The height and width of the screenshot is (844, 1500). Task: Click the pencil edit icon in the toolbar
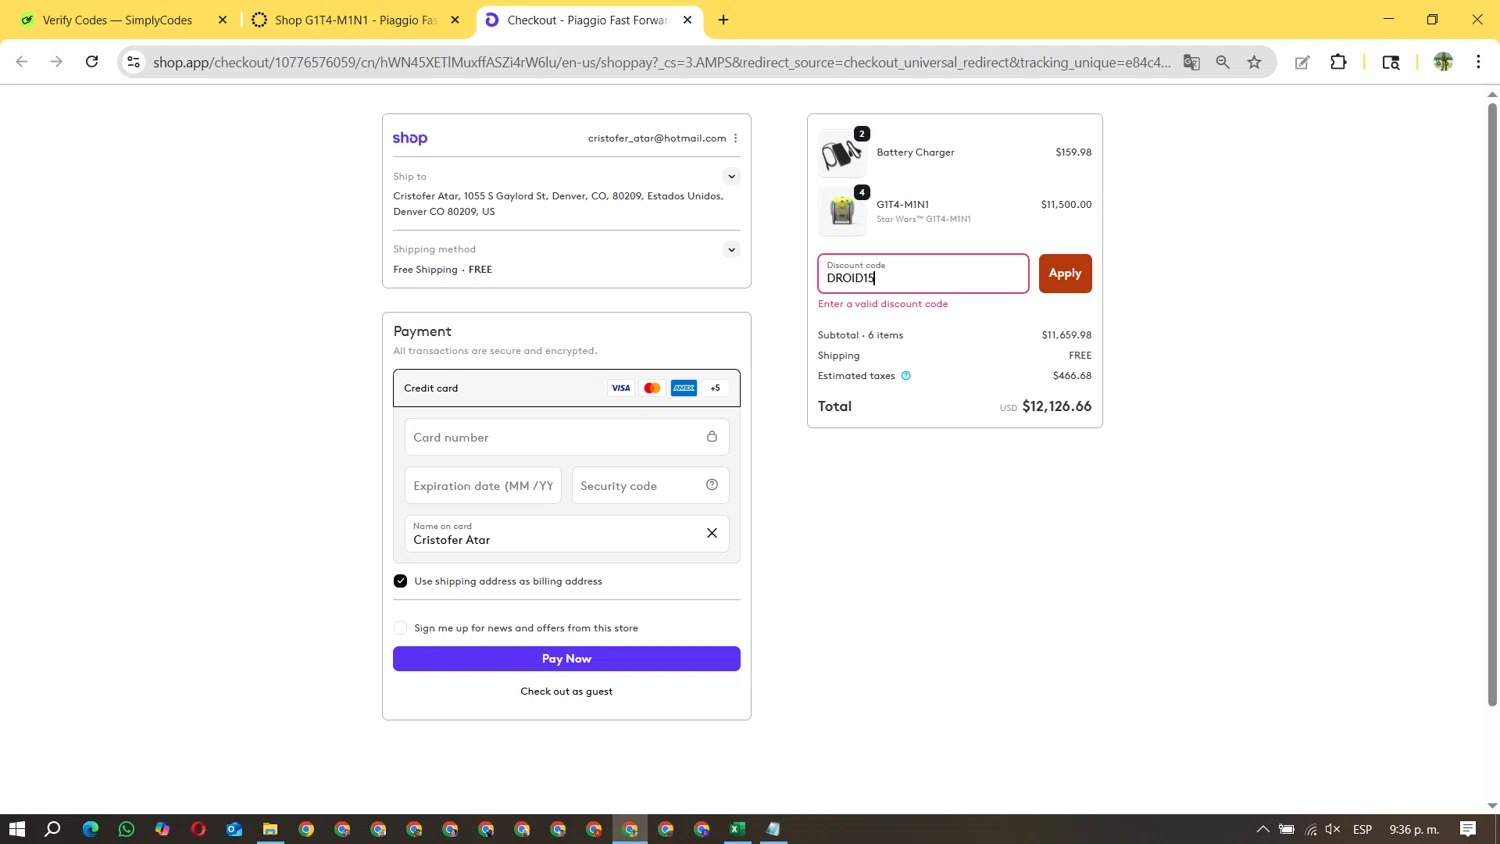[1302, 62]
